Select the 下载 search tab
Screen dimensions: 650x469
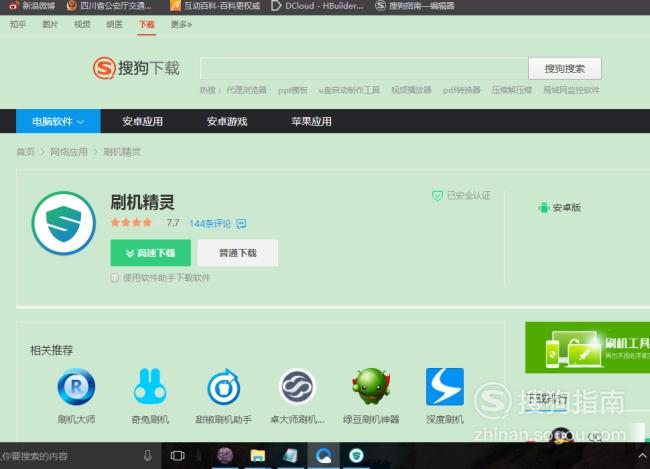tap(147, 24)
